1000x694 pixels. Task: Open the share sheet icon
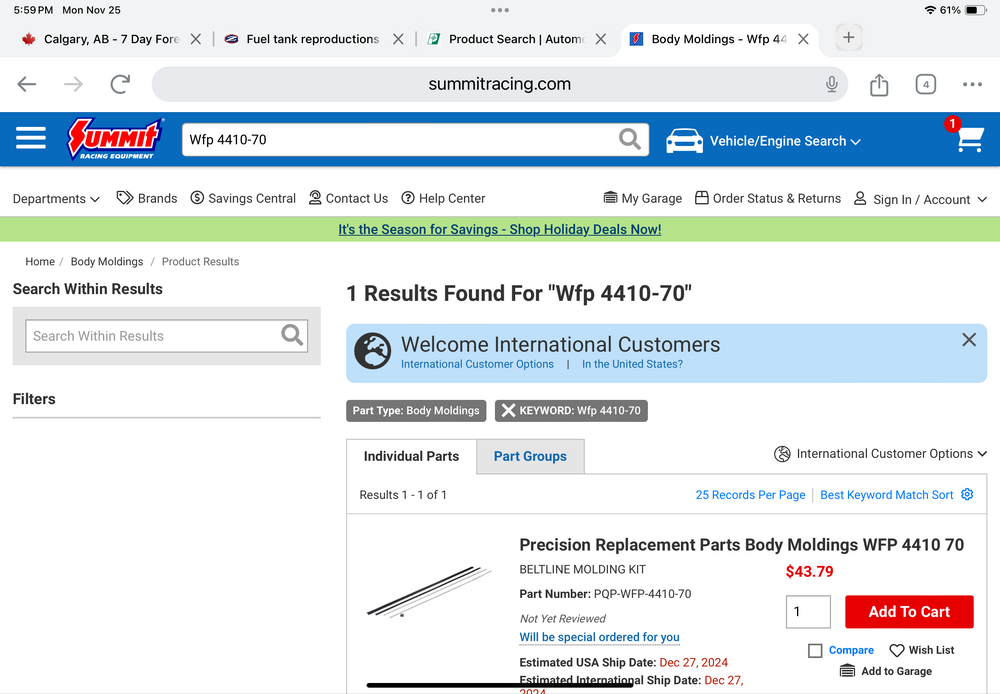point(879,84)
